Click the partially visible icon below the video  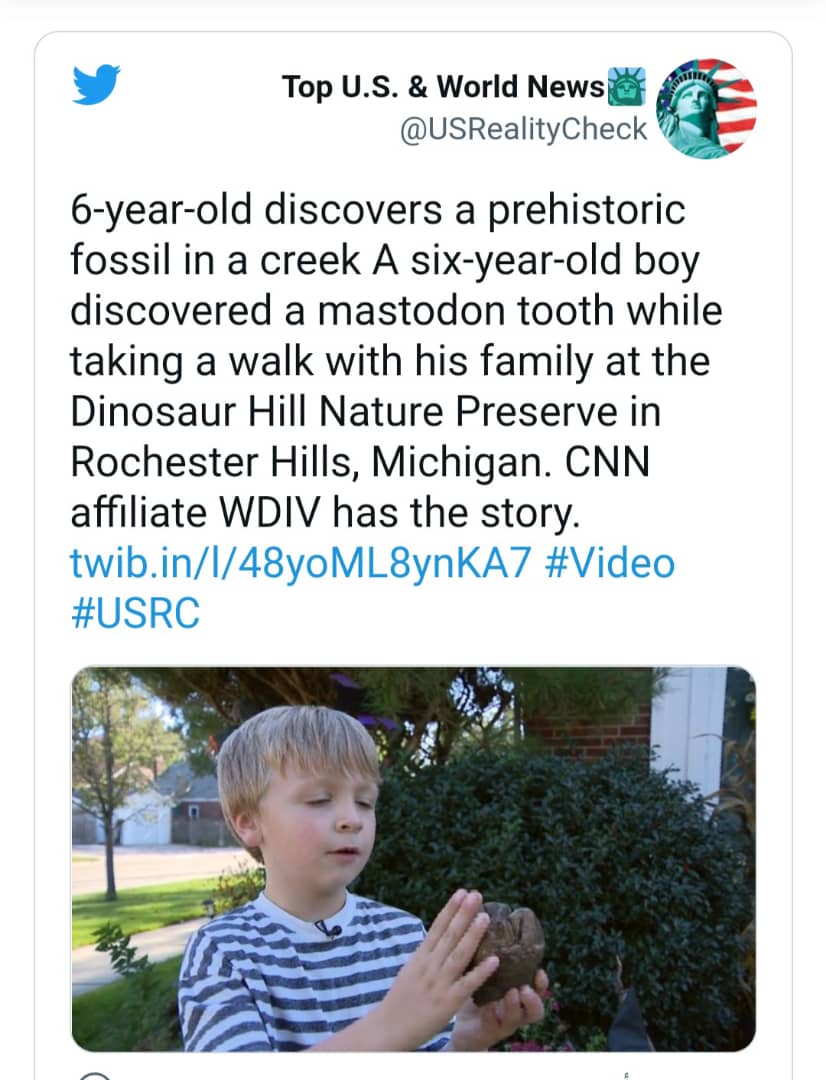pyautogui.click(x=95, y=1075)
